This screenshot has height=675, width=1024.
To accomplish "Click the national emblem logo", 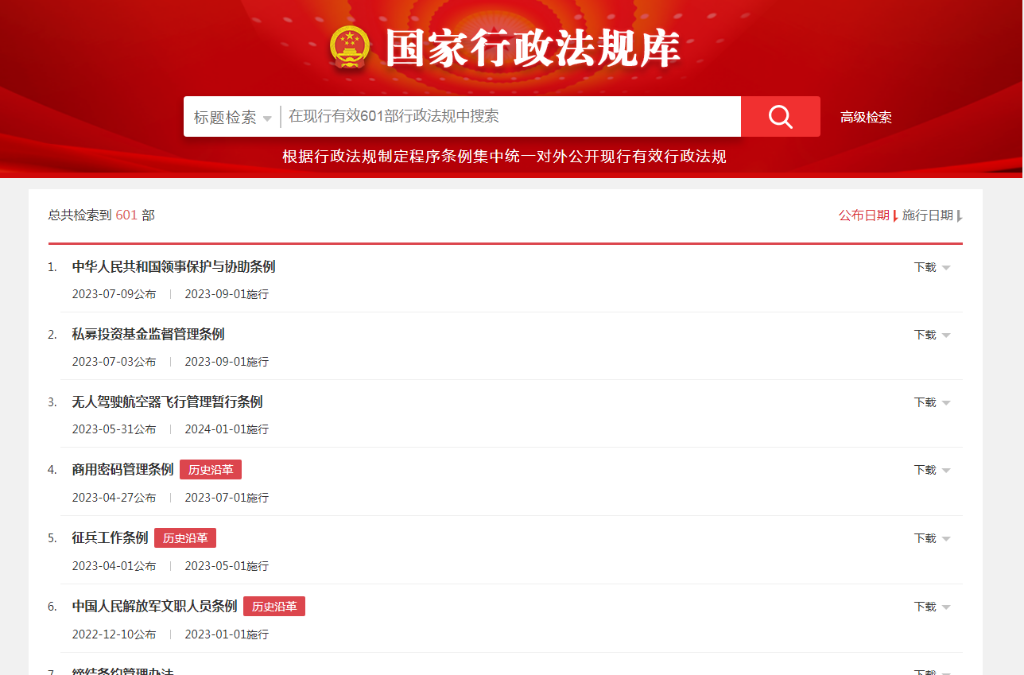I will pos(350,46).
